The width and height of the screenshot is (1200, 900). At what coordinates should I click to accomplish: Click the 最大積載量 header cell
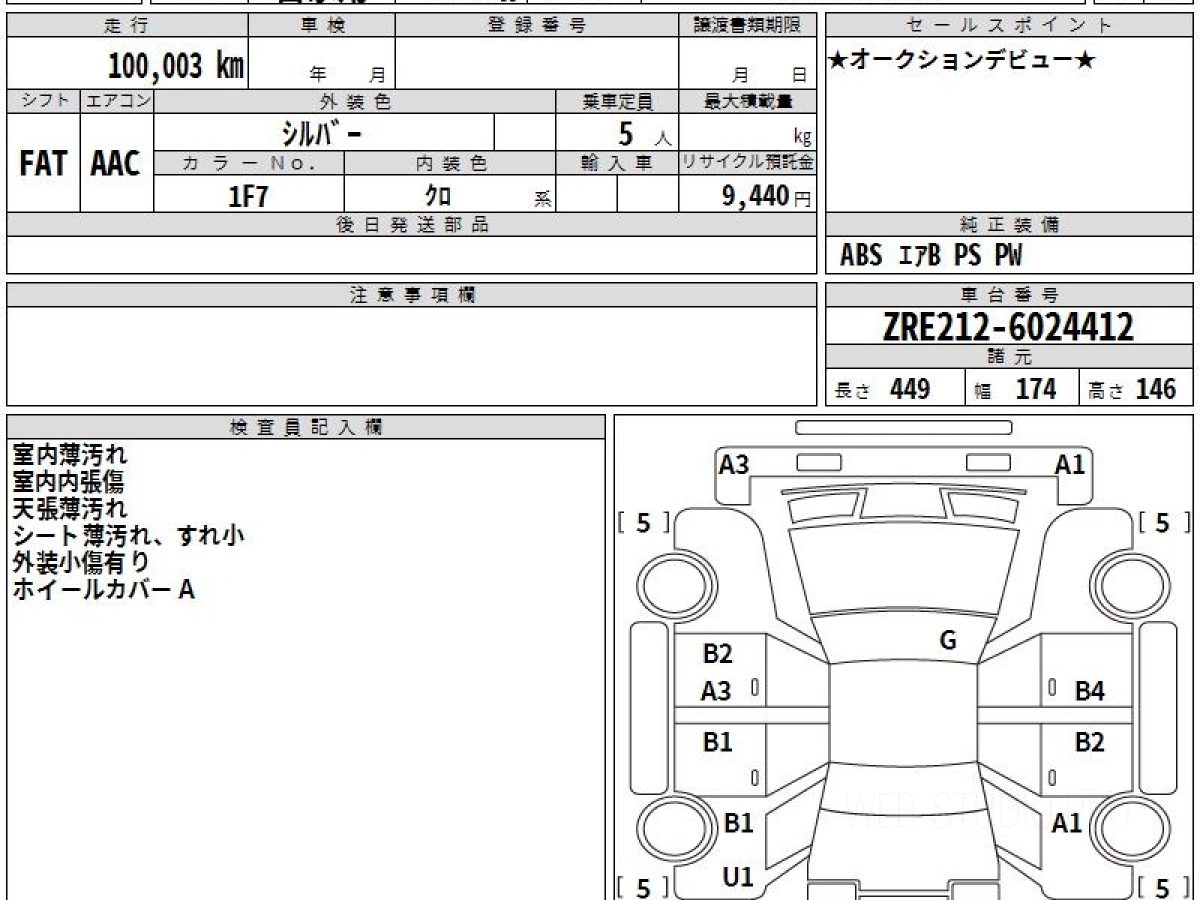[748, 101]
